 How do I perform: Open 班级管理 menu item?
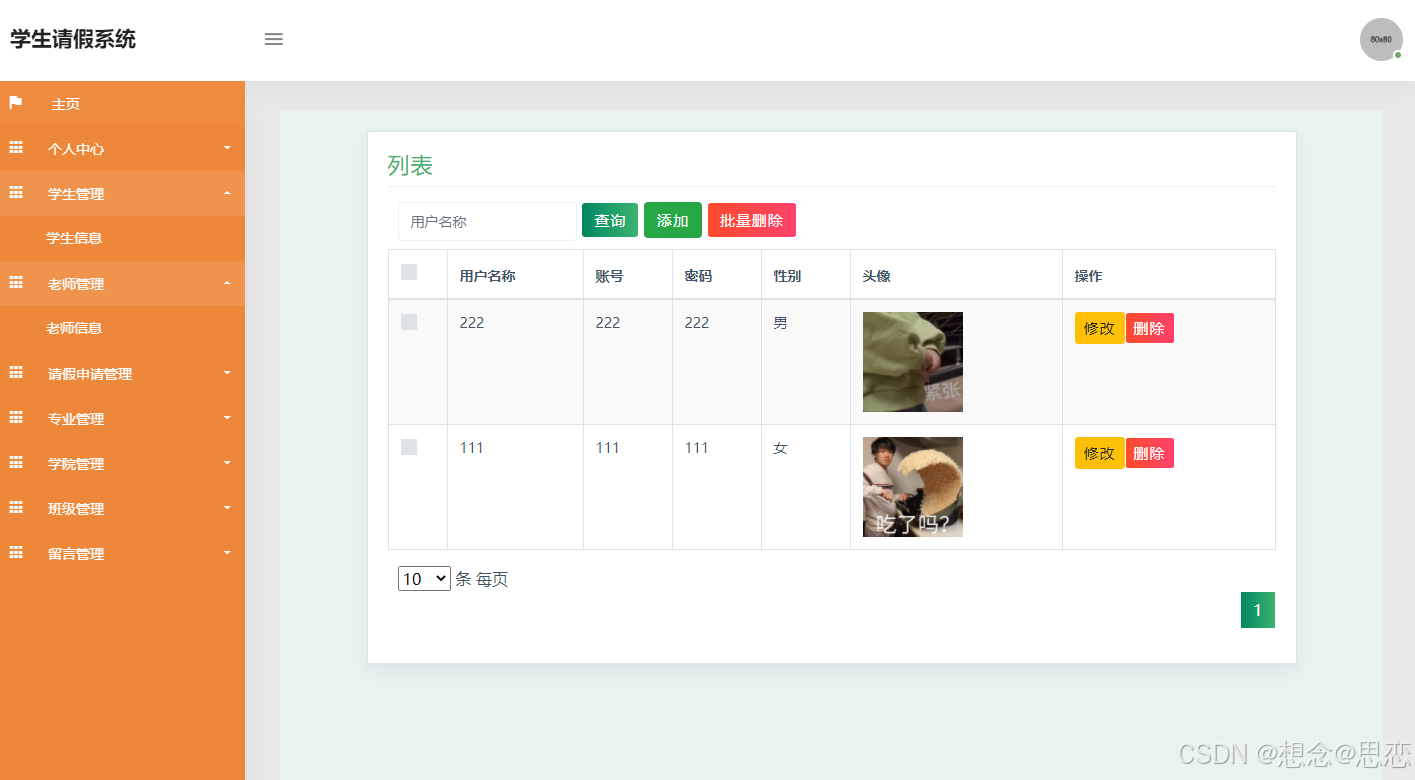pyautogui.click(x=122, y=508)
